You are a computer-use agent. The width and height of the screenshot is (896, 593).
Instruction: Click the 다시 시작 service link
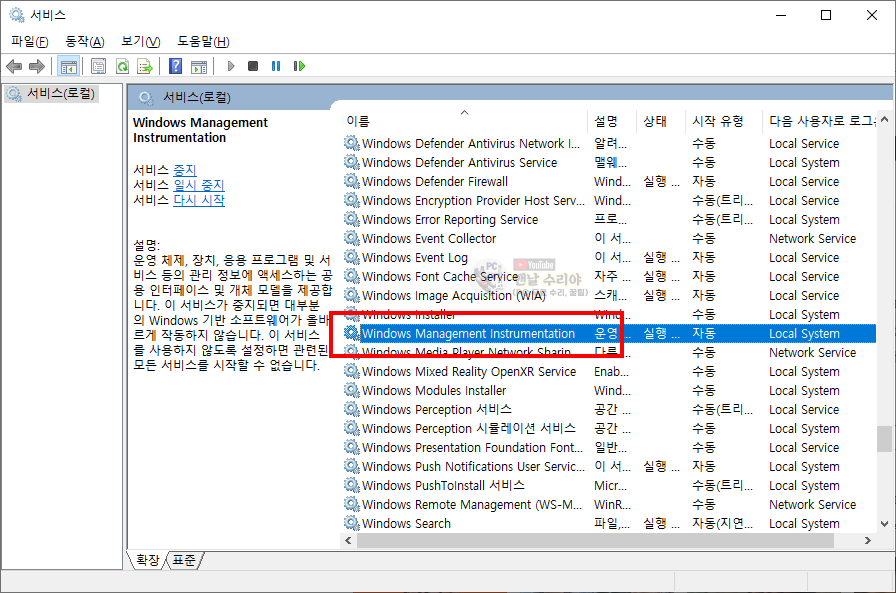pos(199,200)
